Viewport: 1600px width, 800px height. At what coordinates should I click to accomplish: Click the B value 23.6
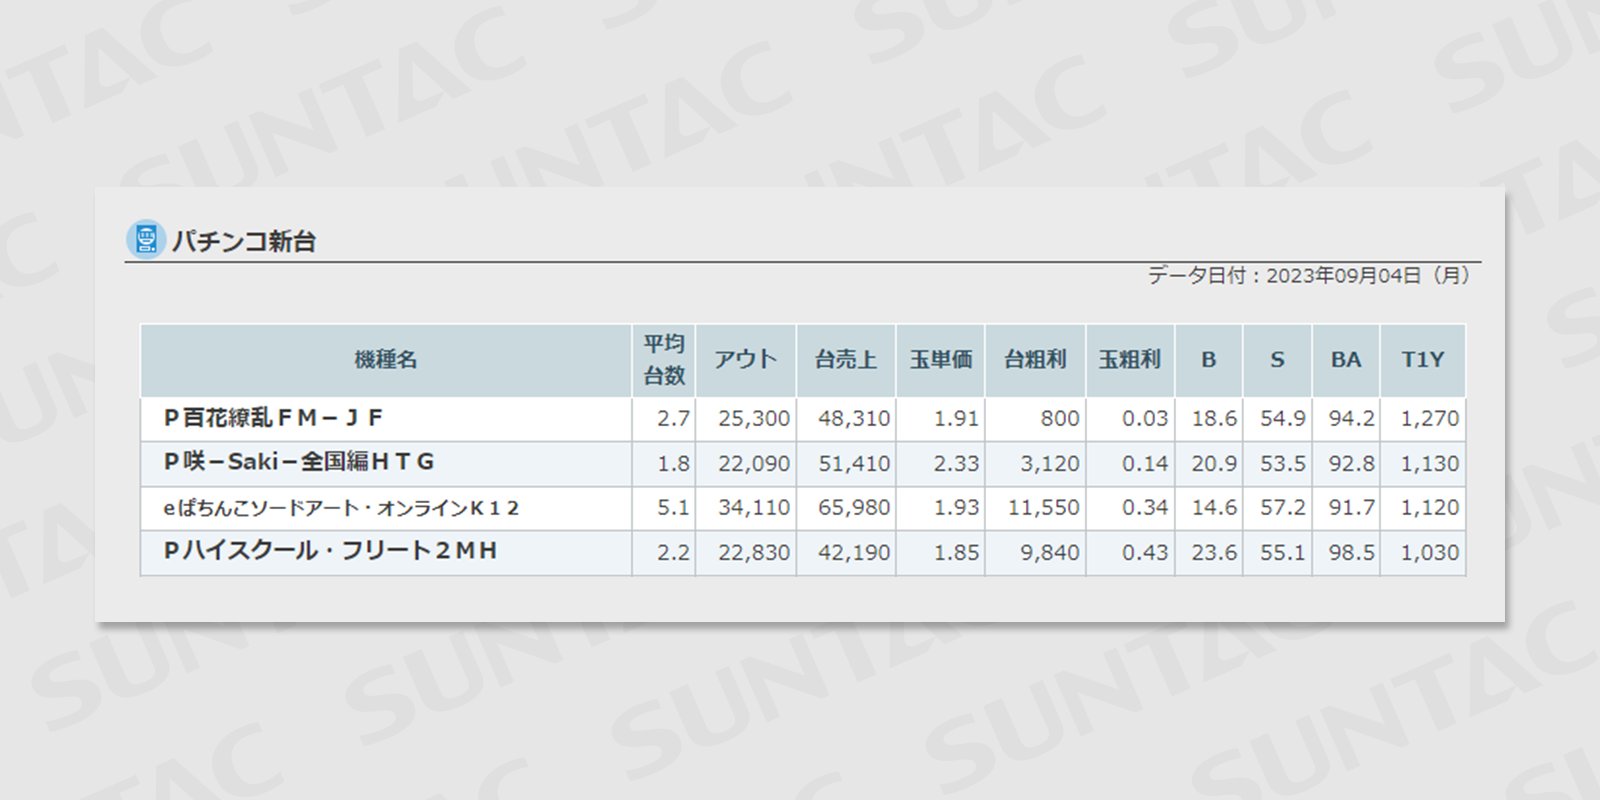click(x=1214, y=553)
